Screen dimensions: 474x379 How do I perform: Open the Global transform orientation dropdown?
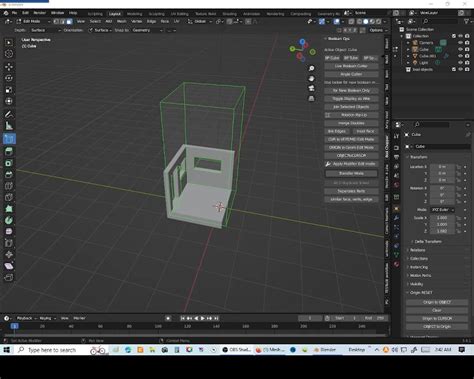click(x=200, y=21)
